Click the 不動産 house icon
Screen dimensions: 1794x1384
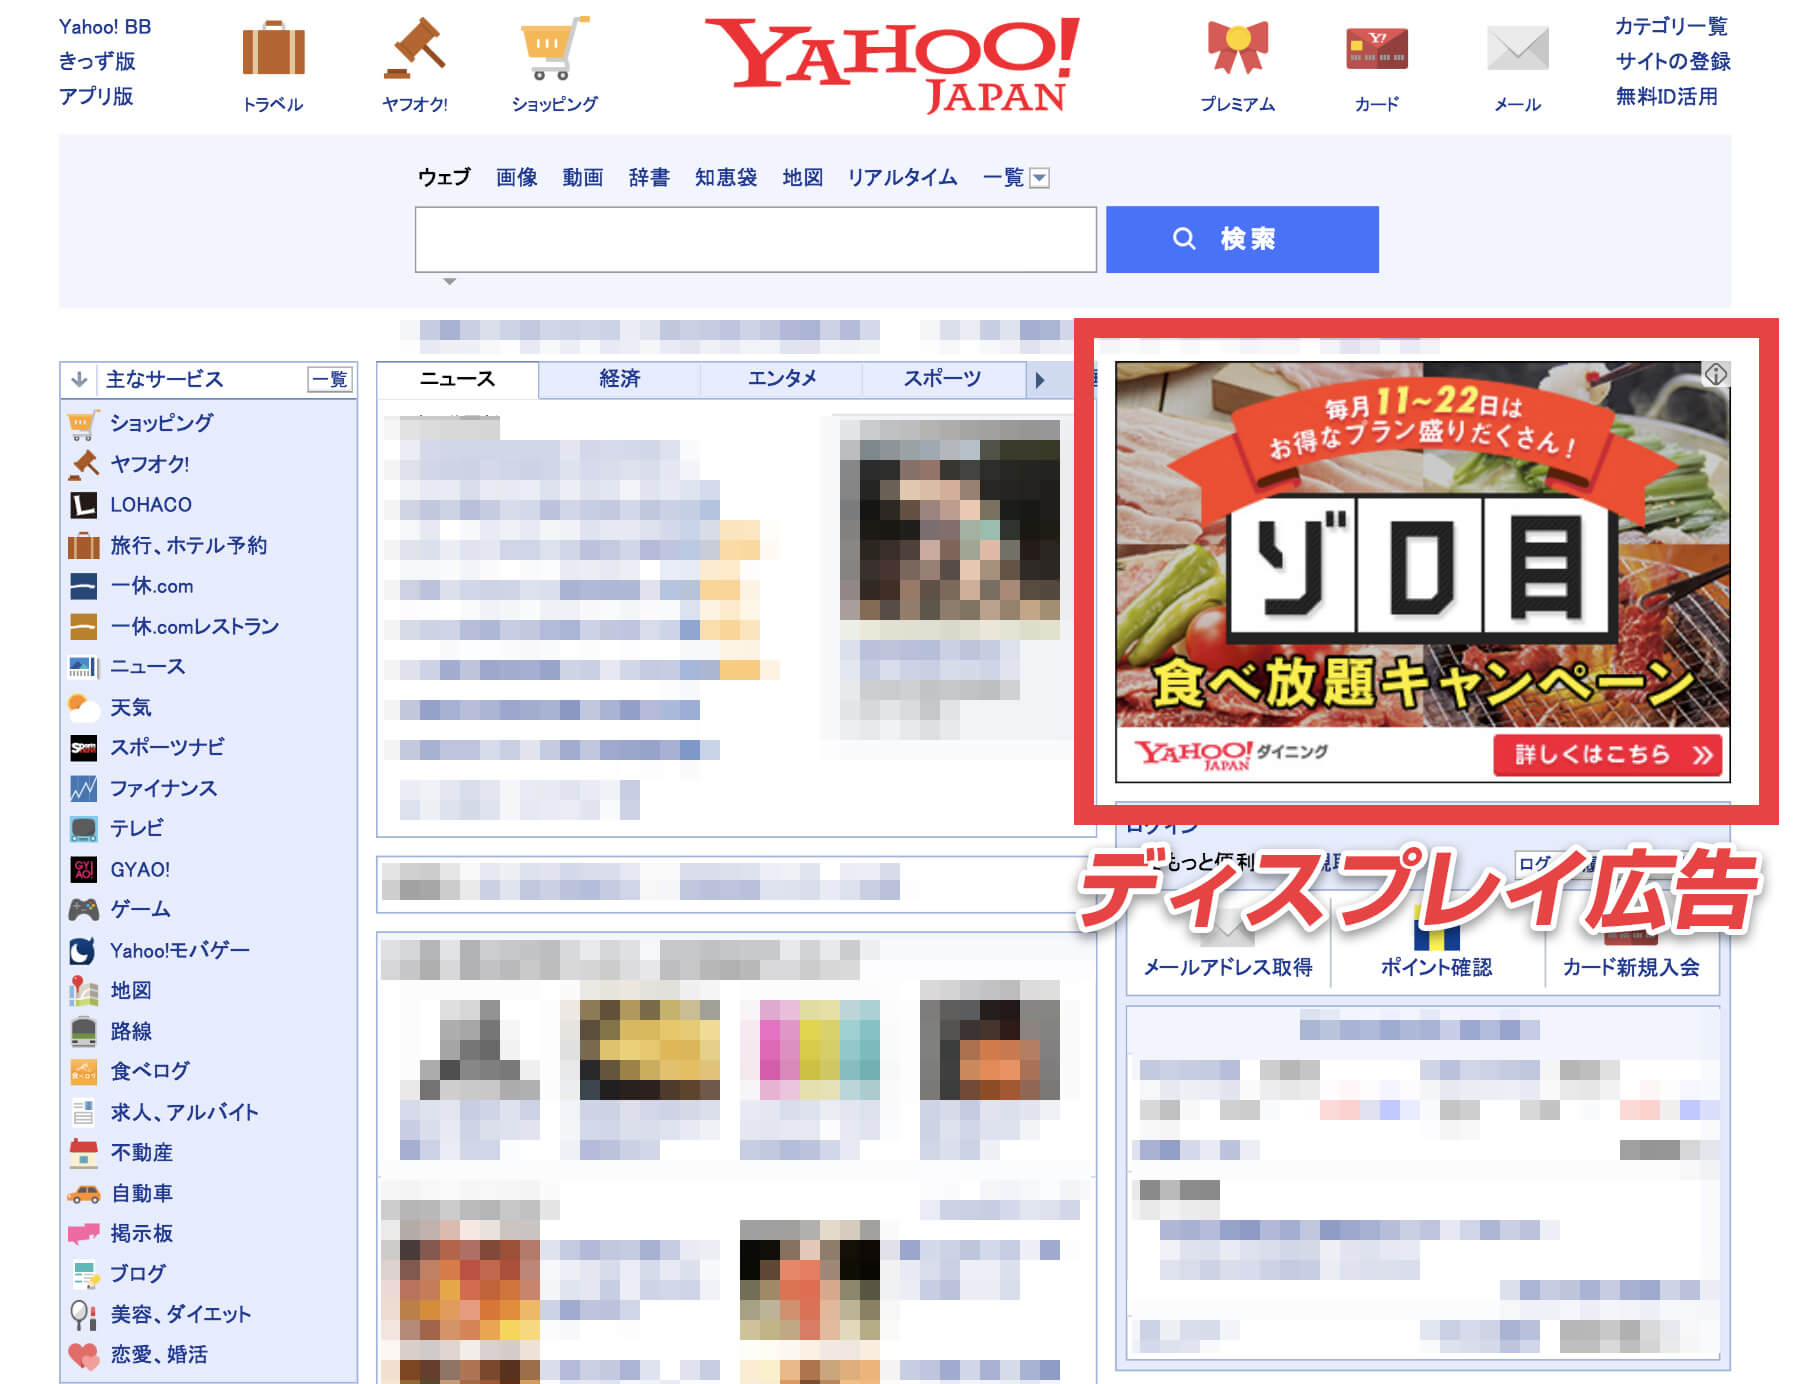click(x=83, y=1153)
